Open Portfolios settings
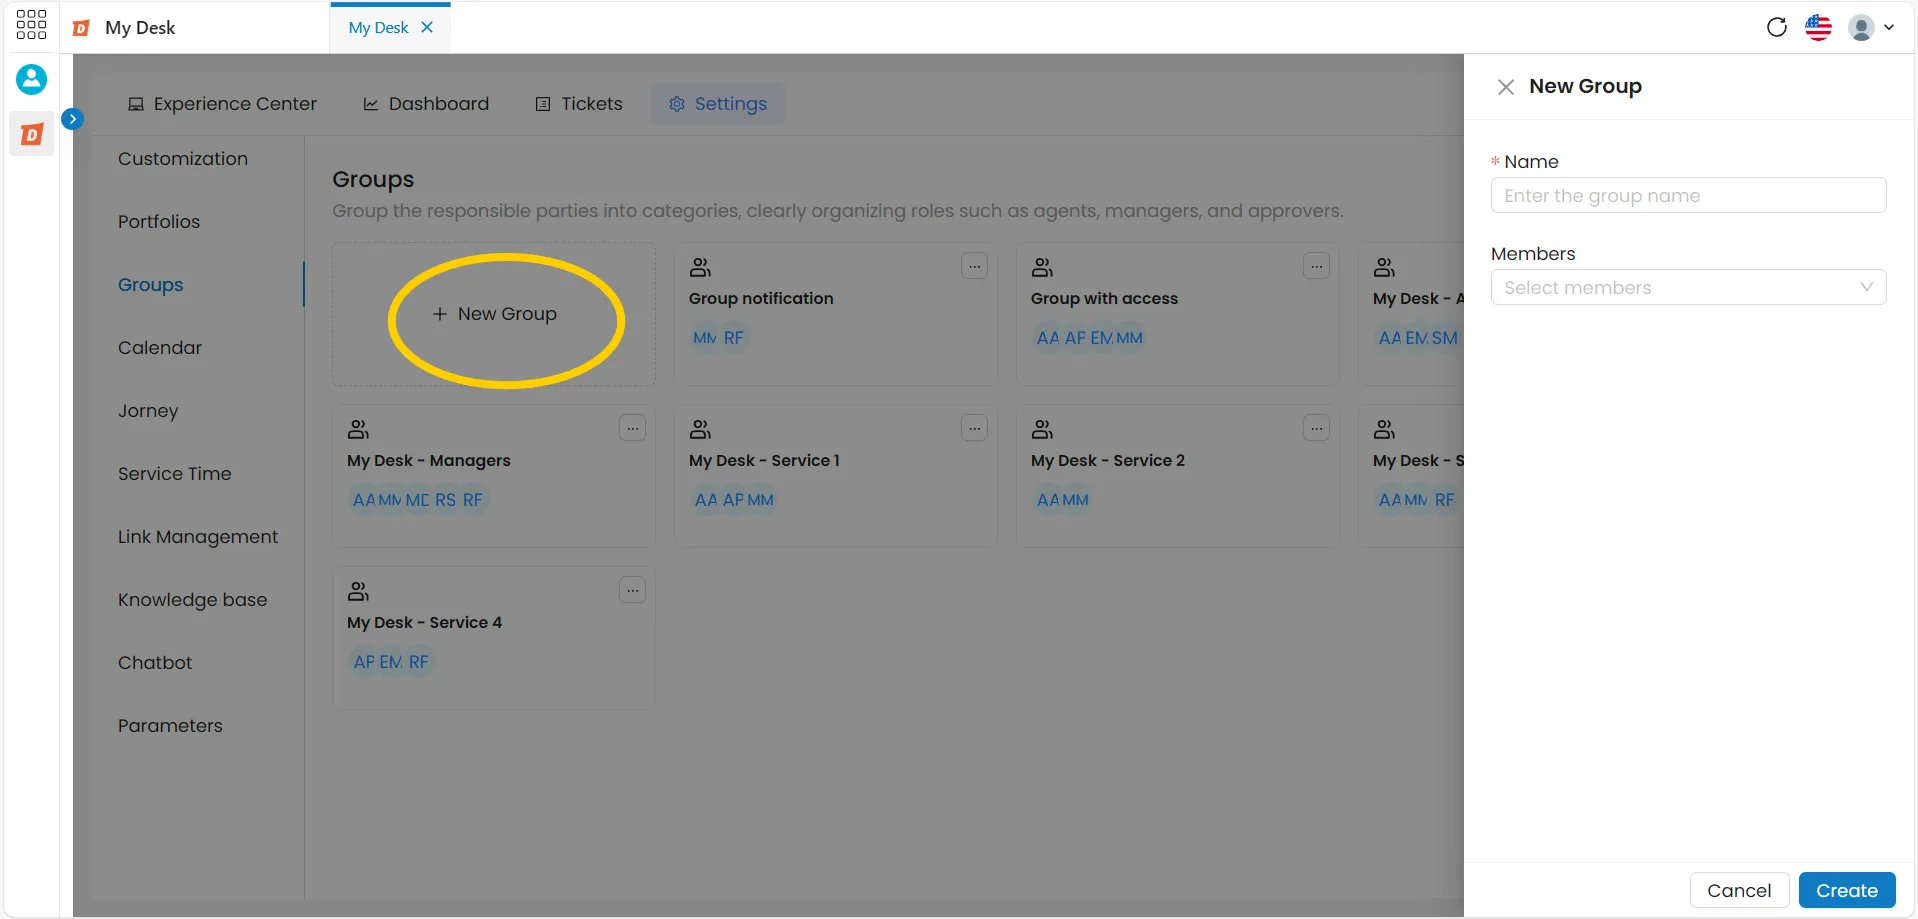1918x919 pixels. click(x=159, y=222)
